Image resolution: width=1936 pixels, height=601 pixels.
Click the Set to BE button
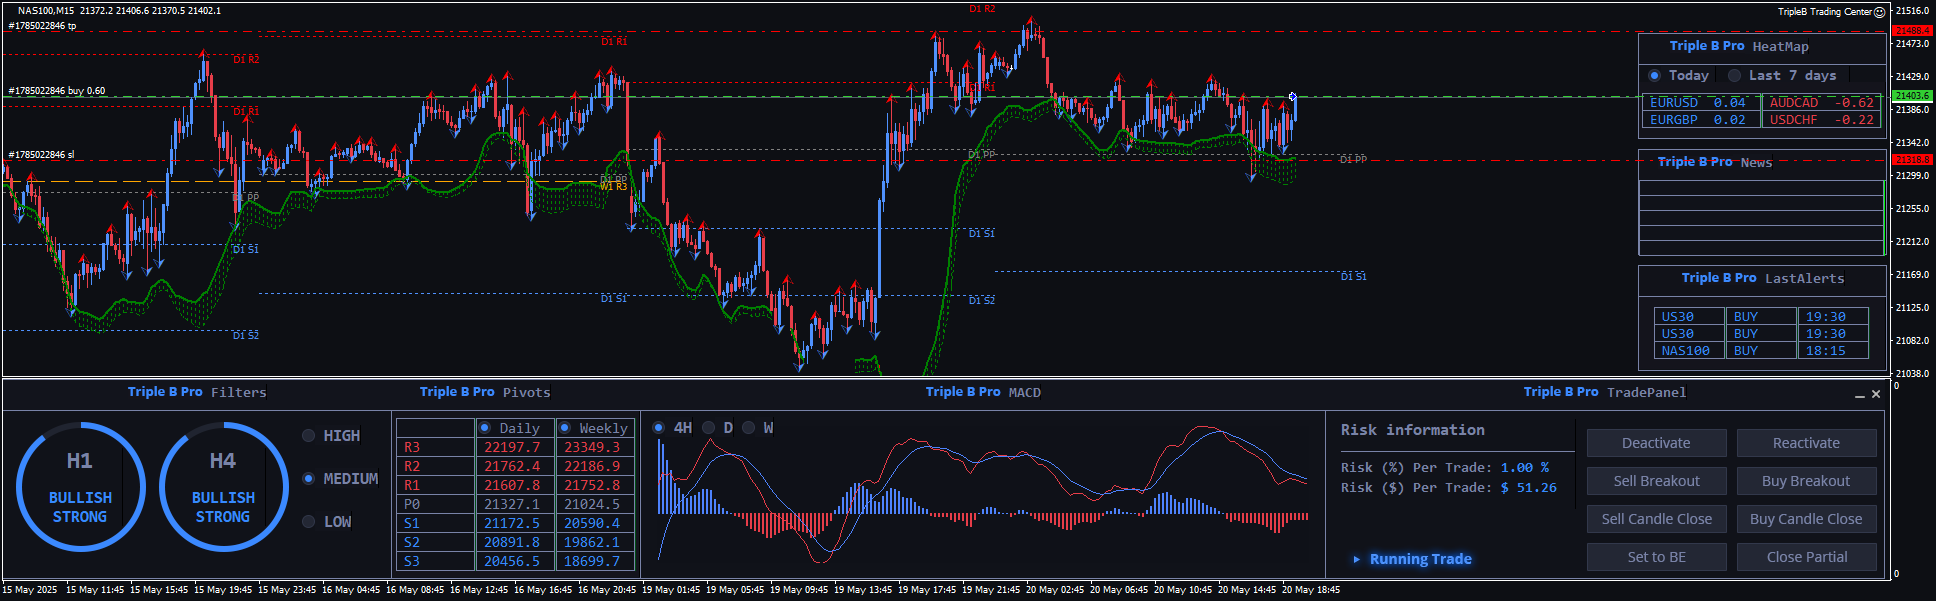(x=1656, y=557)
